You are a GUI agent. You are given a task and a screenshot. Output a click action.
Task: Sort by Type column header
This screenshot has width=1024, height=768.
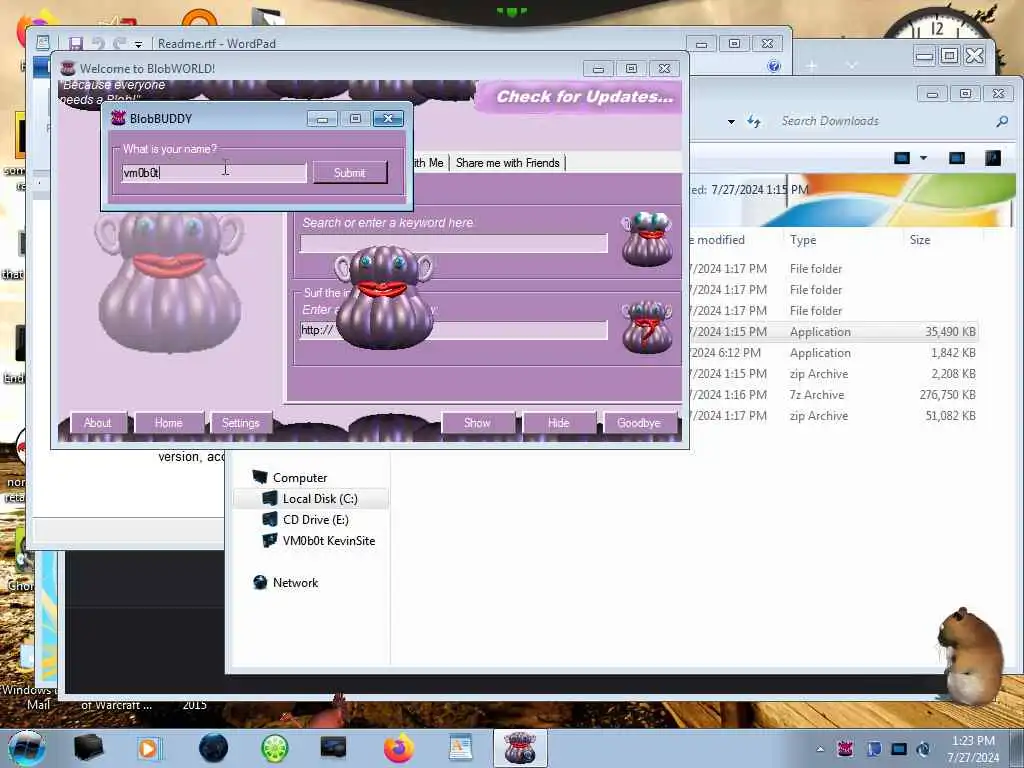point(803,240)
